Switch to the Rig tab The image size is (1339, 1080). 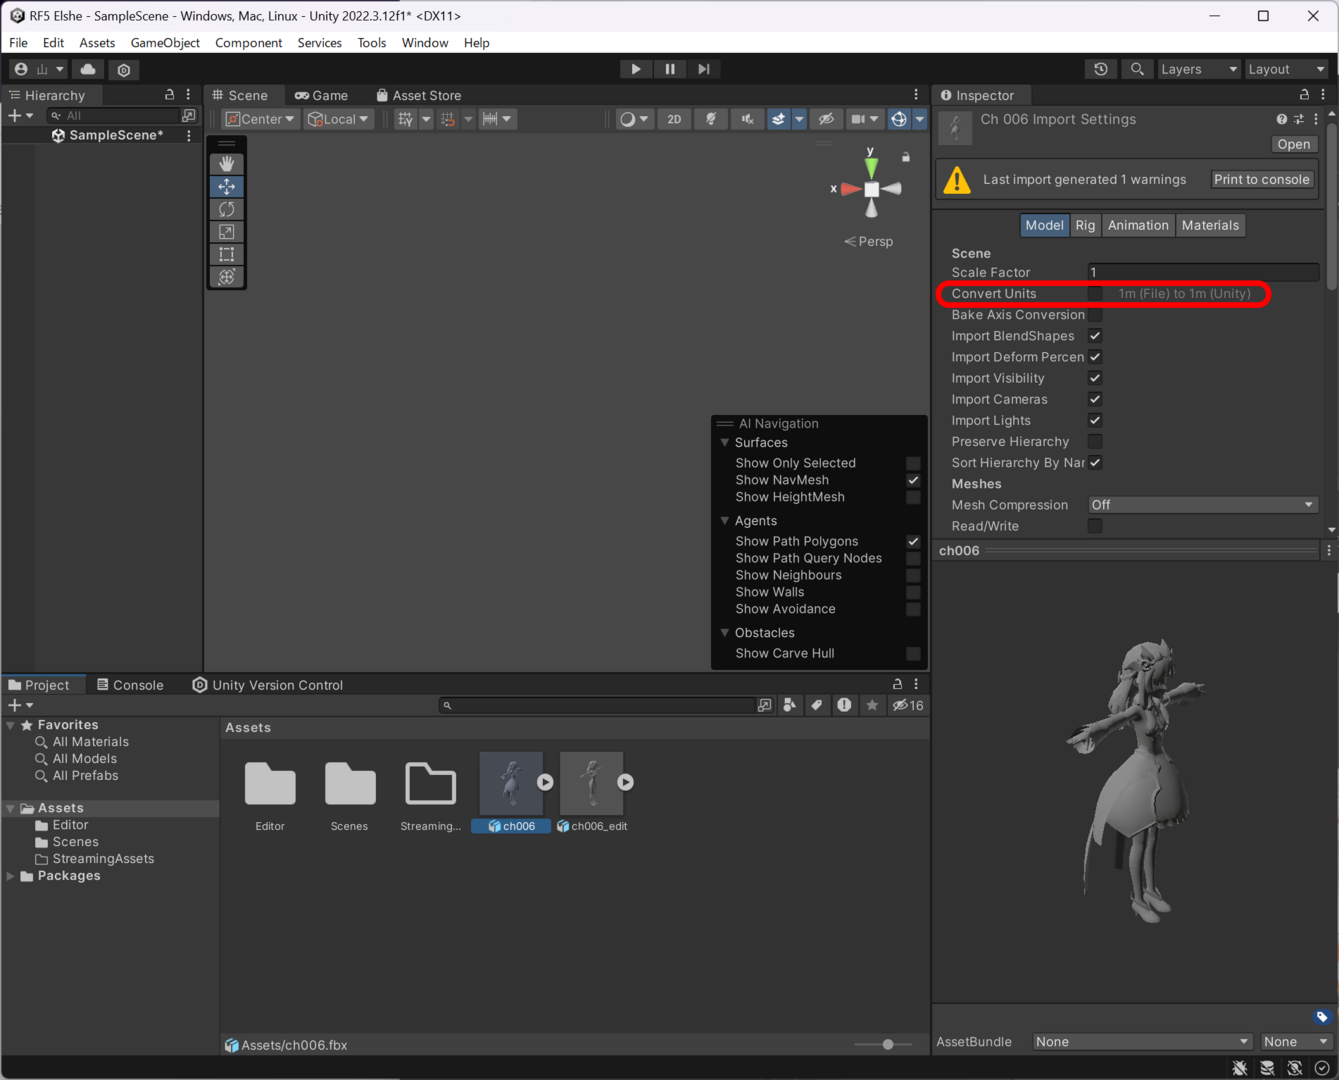point(1085,225)
